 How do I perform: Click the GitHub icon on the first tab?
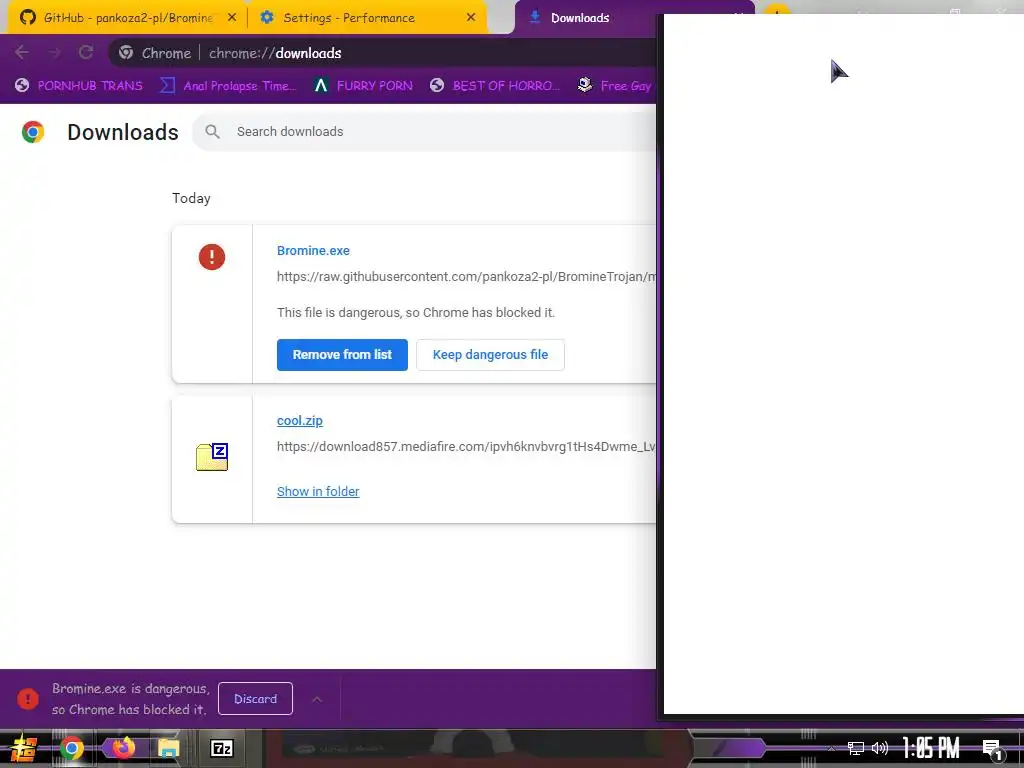click(x=27, y=18)
